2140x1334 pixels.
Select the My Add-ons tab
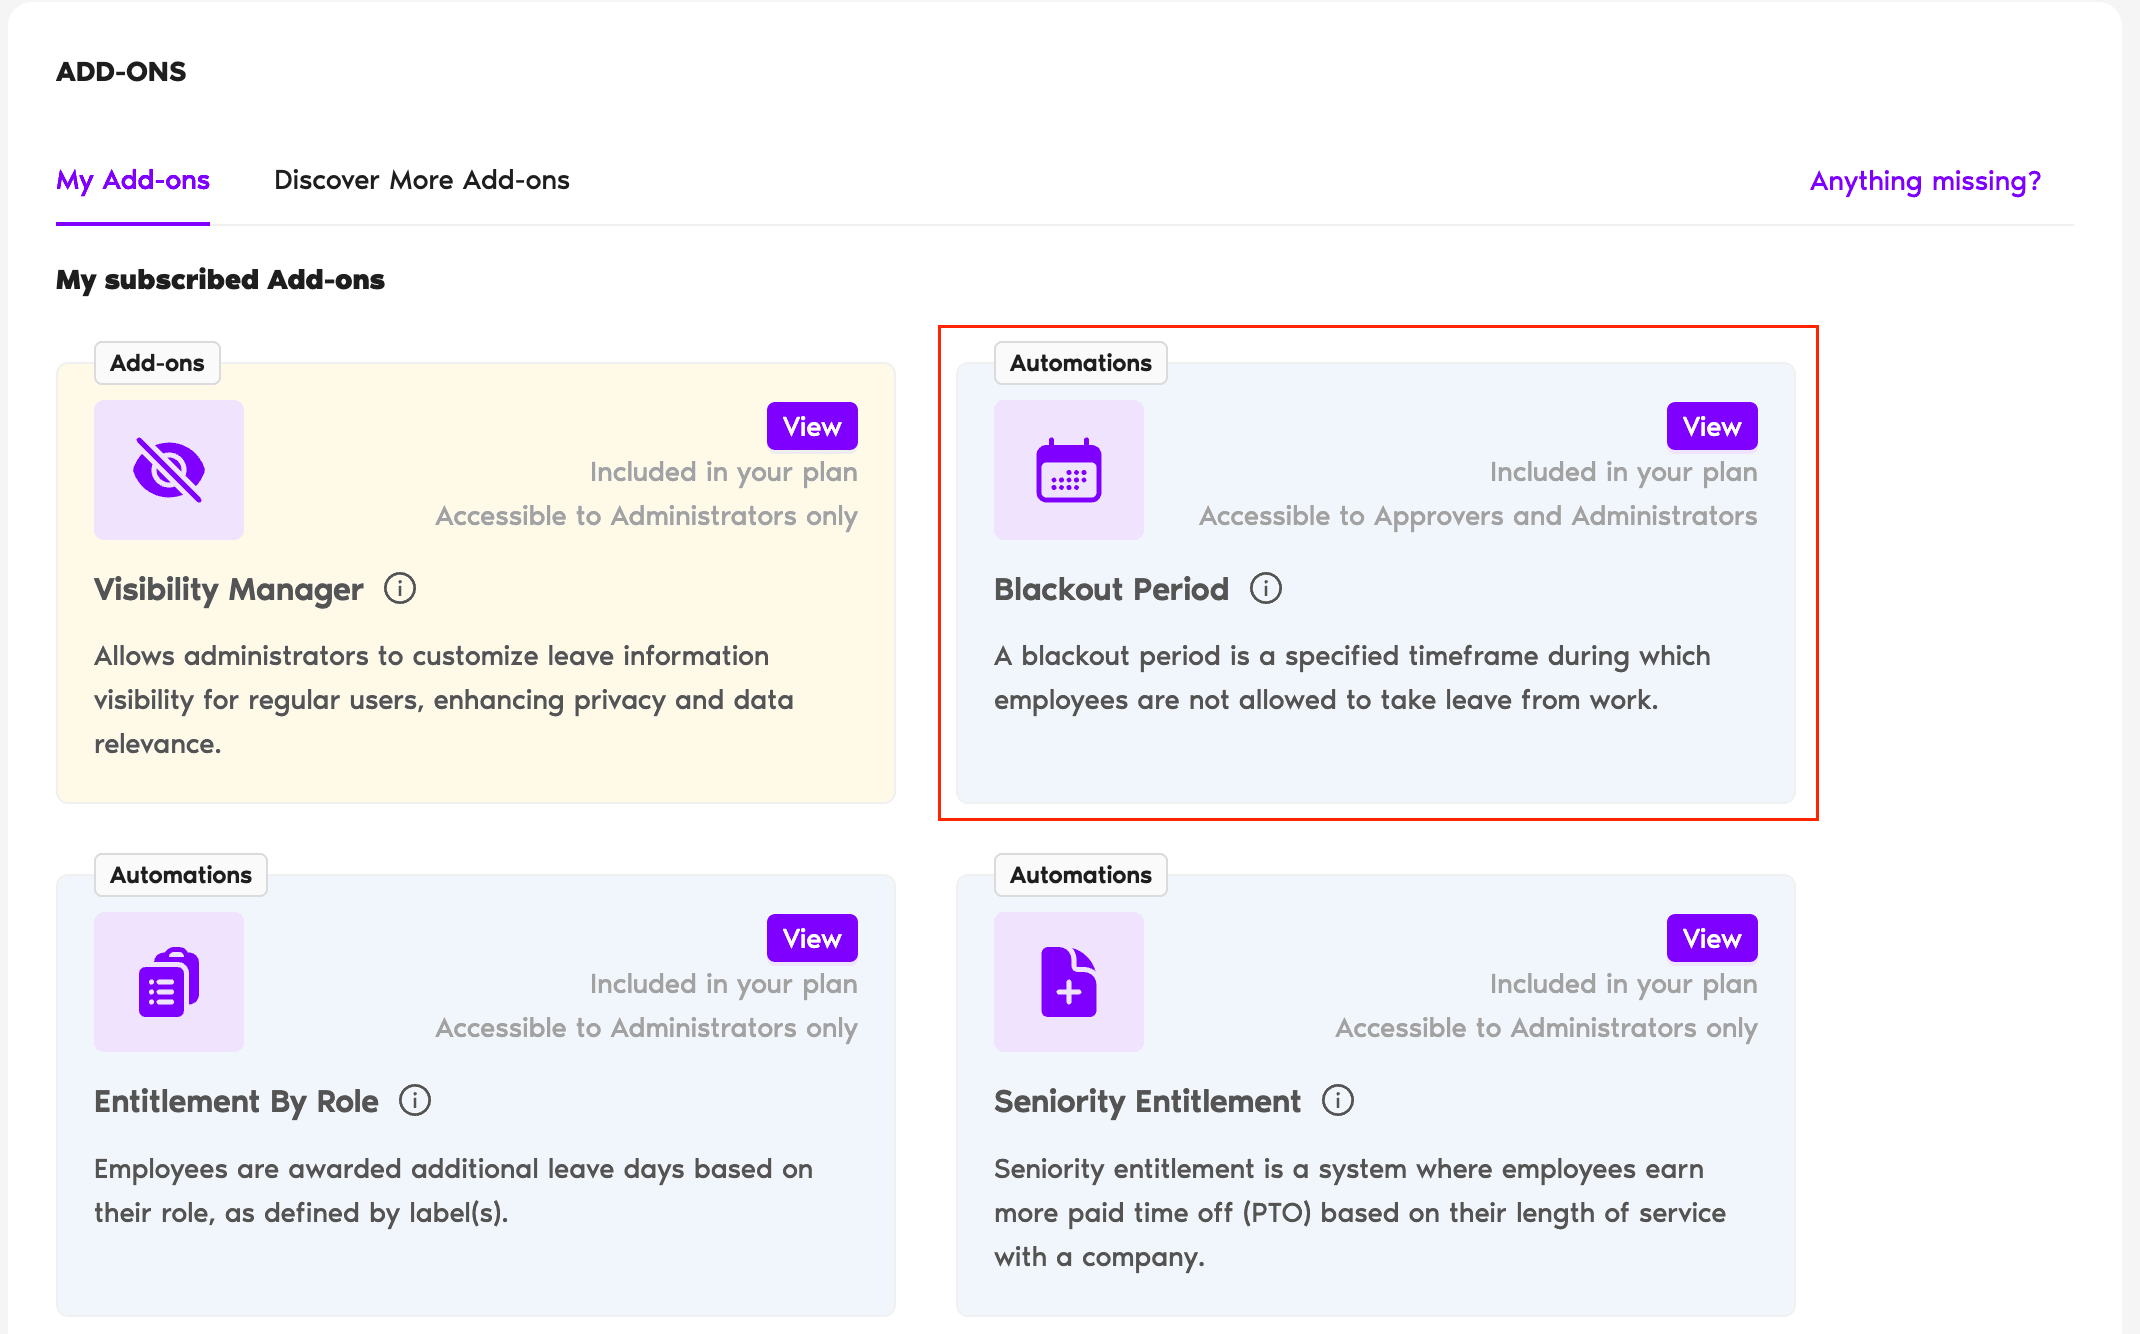coord(132,180)
